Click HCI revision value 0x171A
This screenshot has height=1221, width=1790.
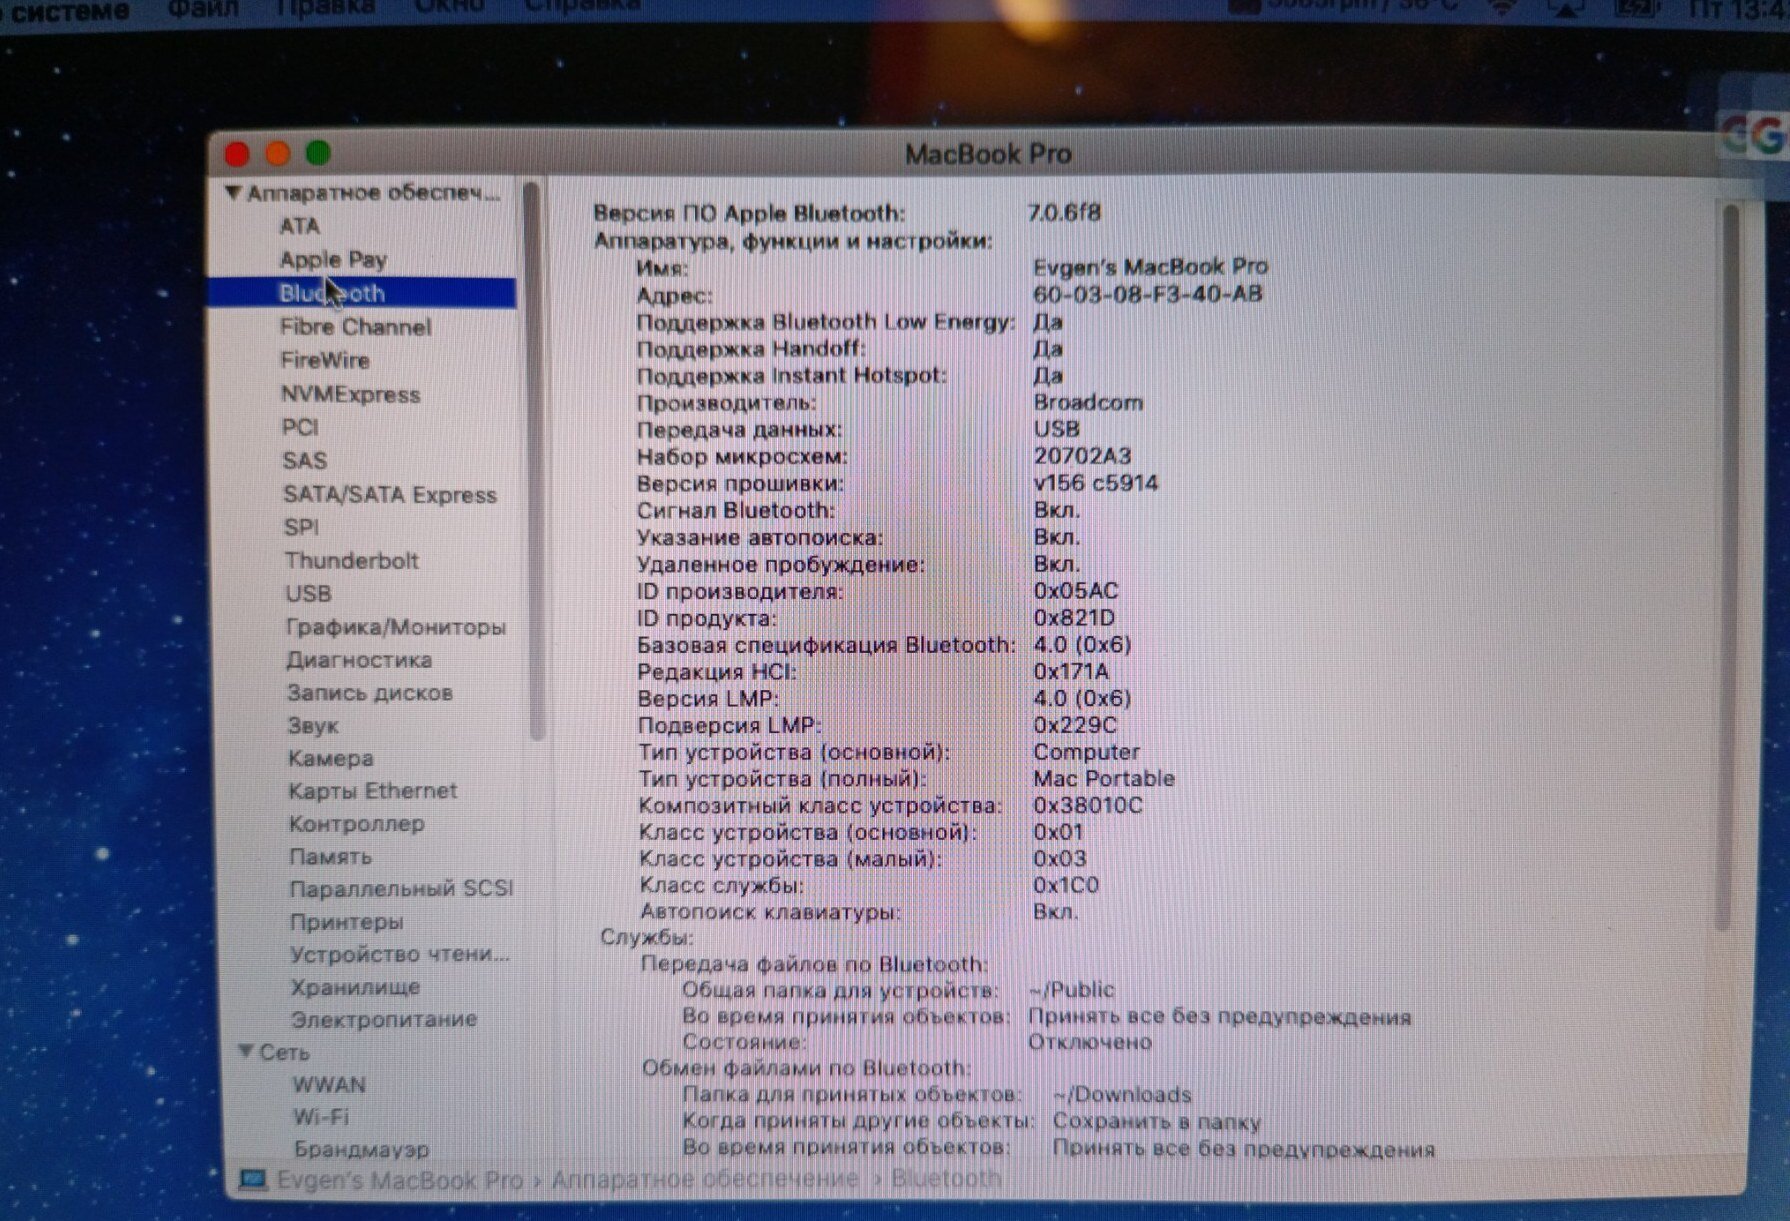click(1070, 671)
